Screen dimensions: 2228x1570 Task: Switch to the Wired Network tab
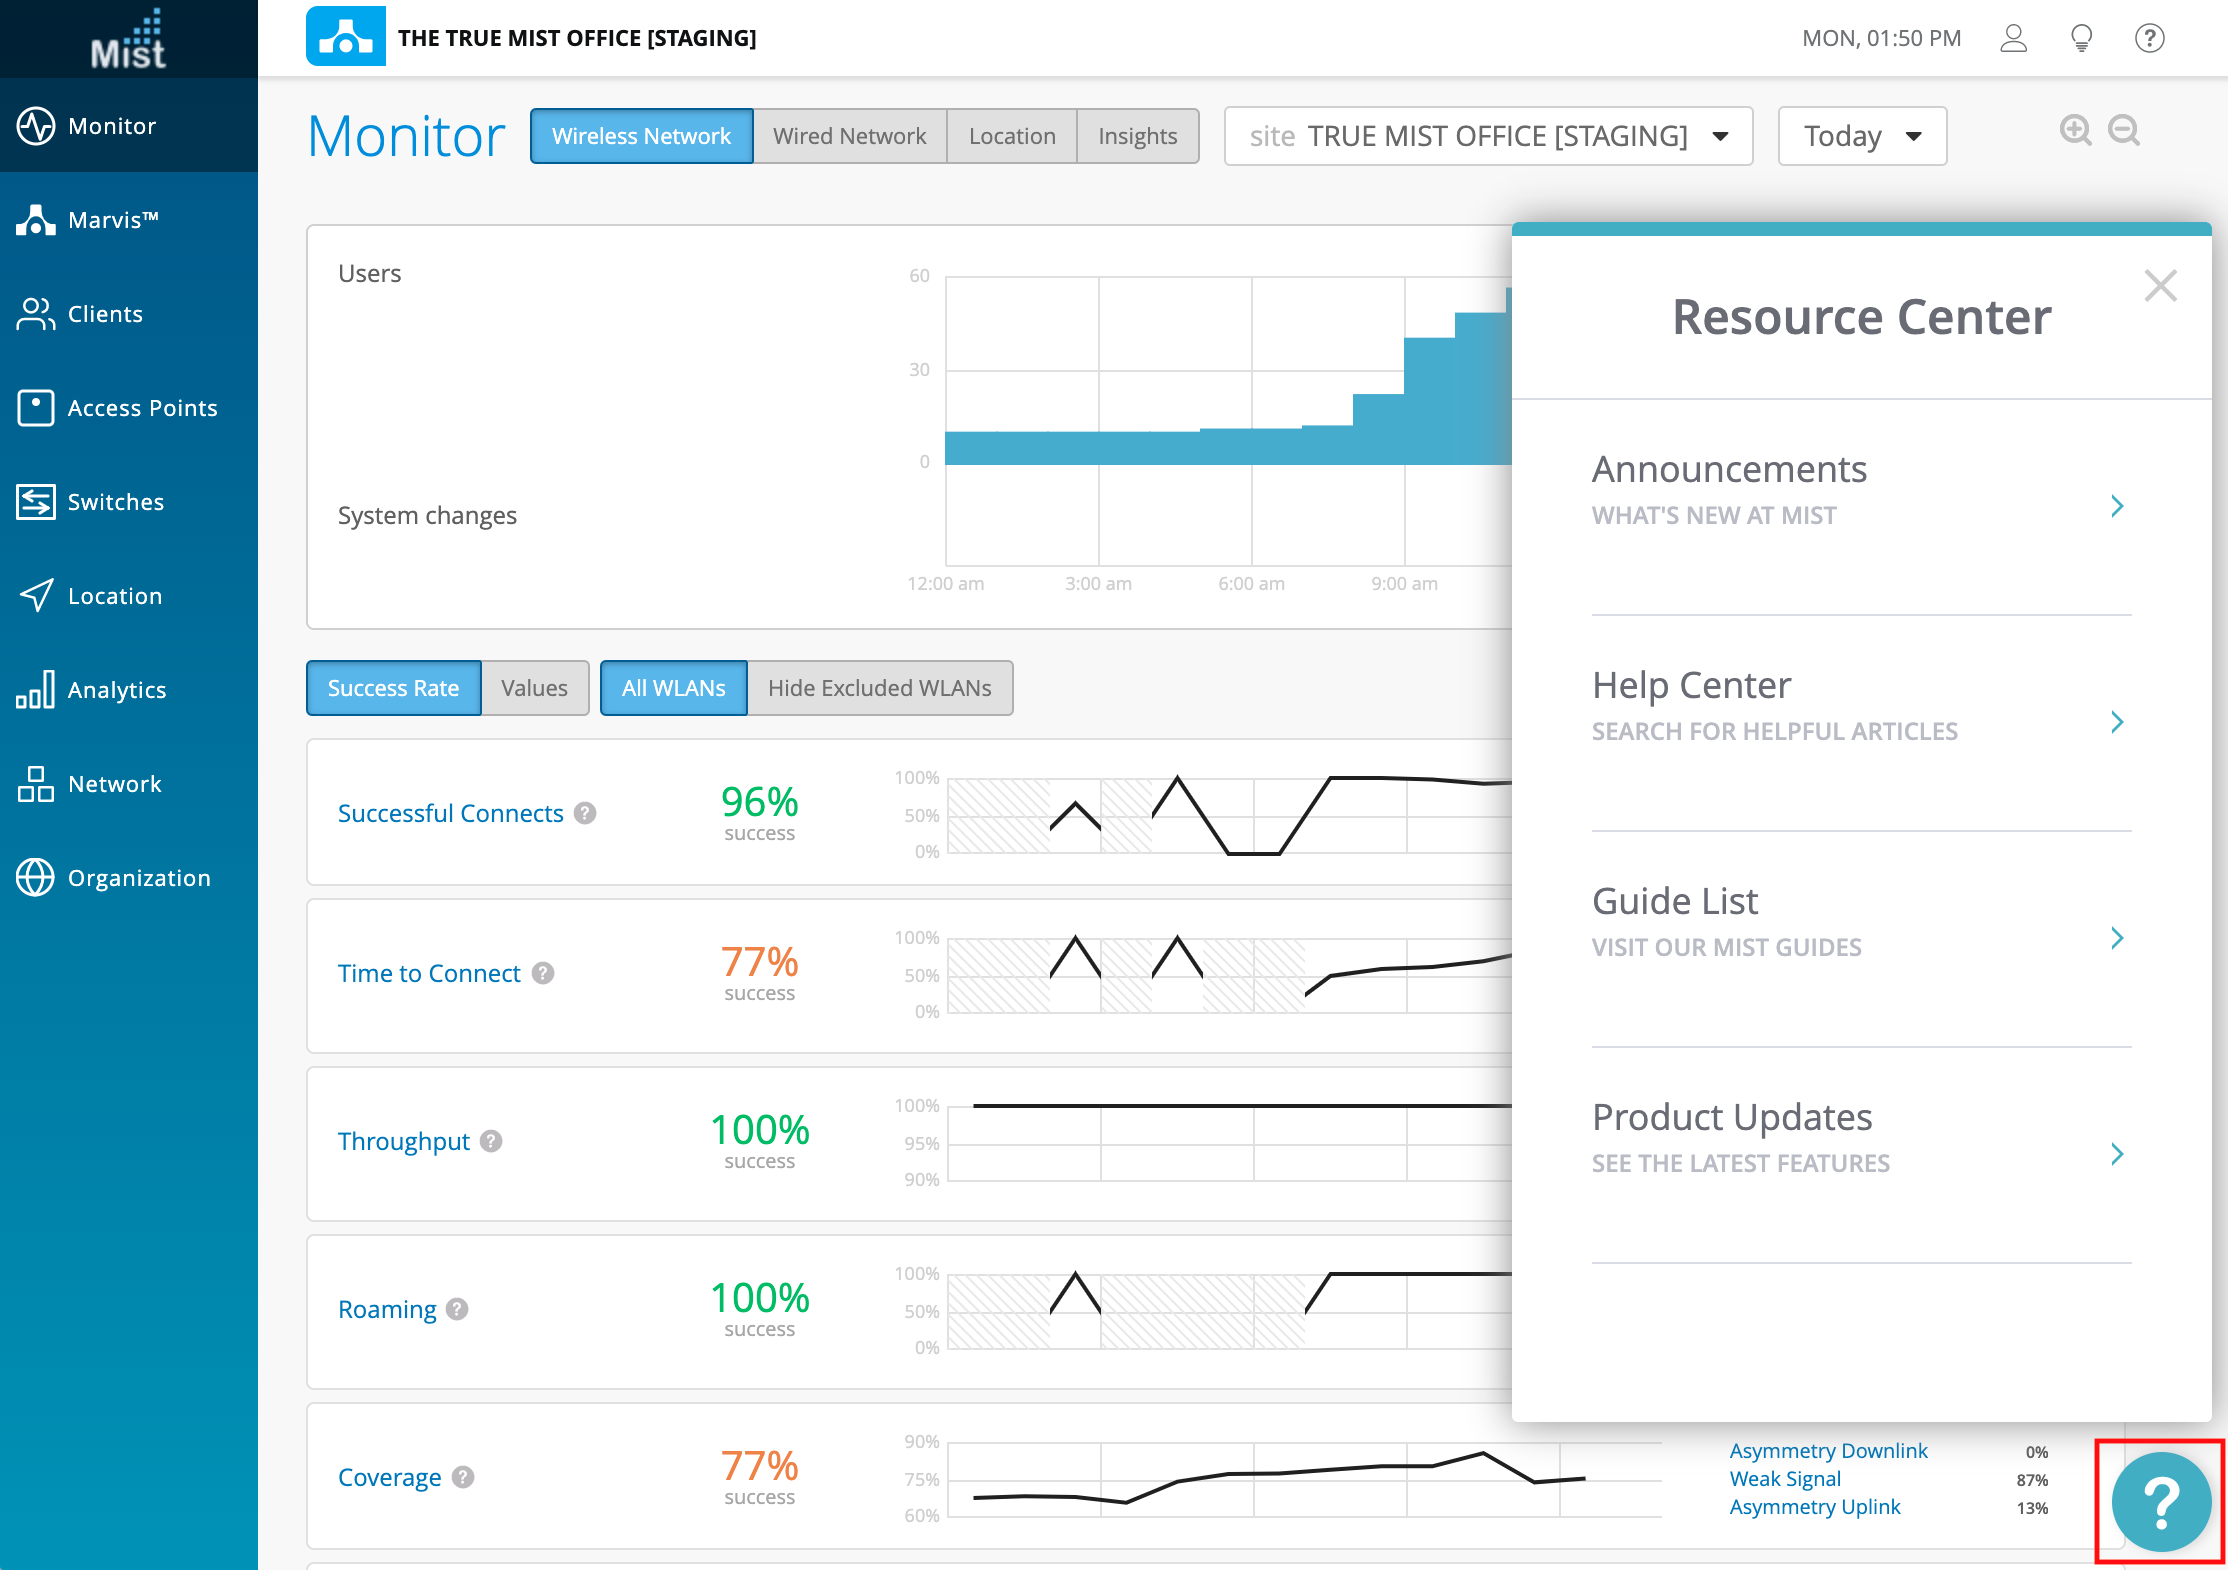click(x=849, y=136)
